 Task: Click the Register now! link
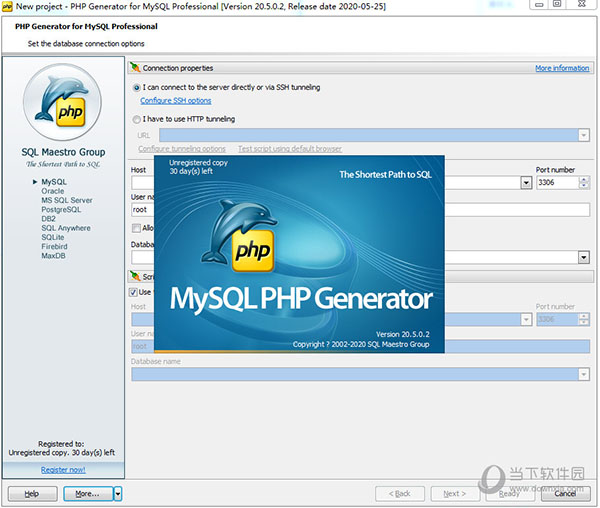pyautogui.click(x=63, y=470)
